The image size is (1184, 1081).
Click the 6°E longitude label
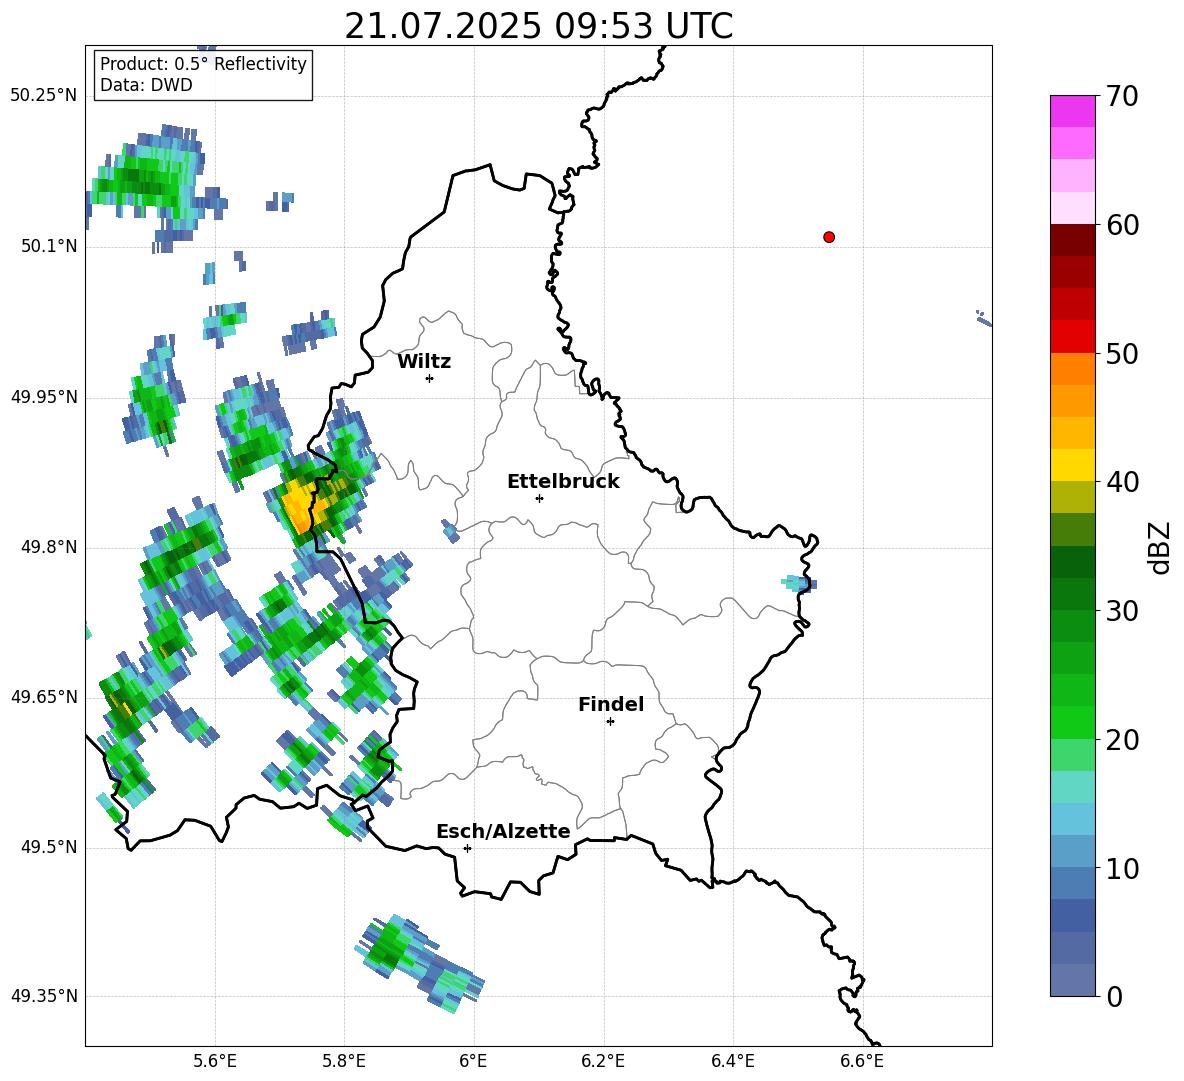pyautogui.click(x=474, y=1061)
